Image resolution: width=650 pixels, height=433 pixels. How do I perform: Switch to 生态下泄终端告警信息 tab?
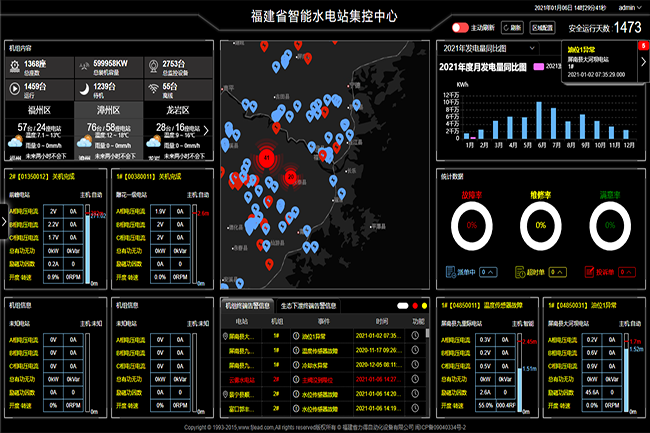(x=309, y=305)
